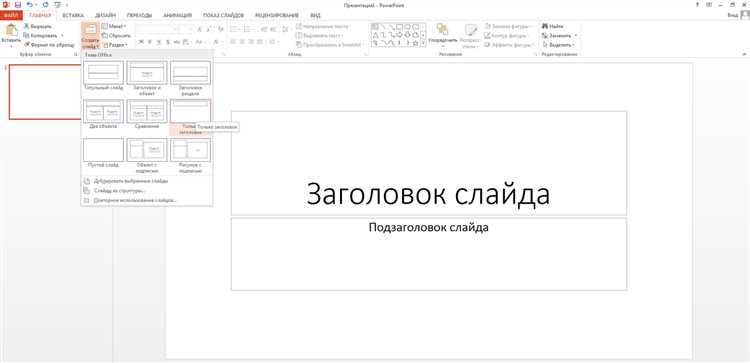Click Вырезать (Cut) scissors

[x=37, y=26]
